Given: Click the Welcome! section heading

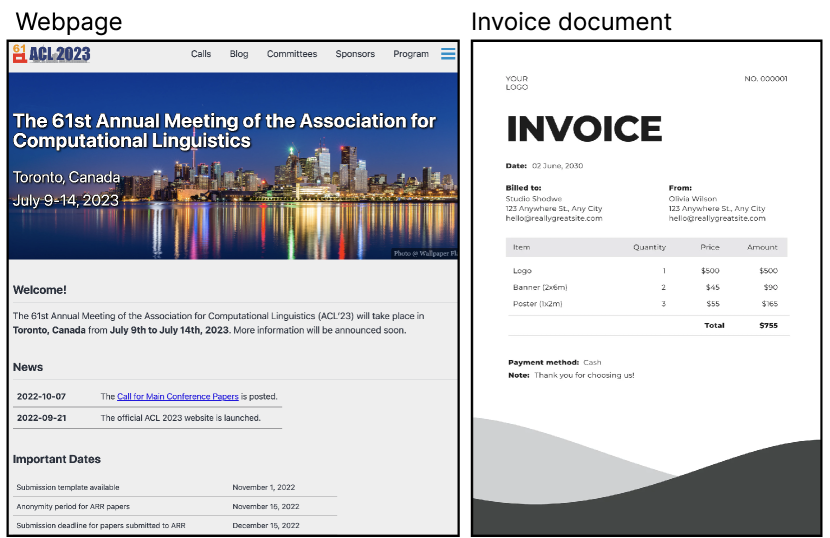Looking at the screenshot, I should tap(40, 290).
